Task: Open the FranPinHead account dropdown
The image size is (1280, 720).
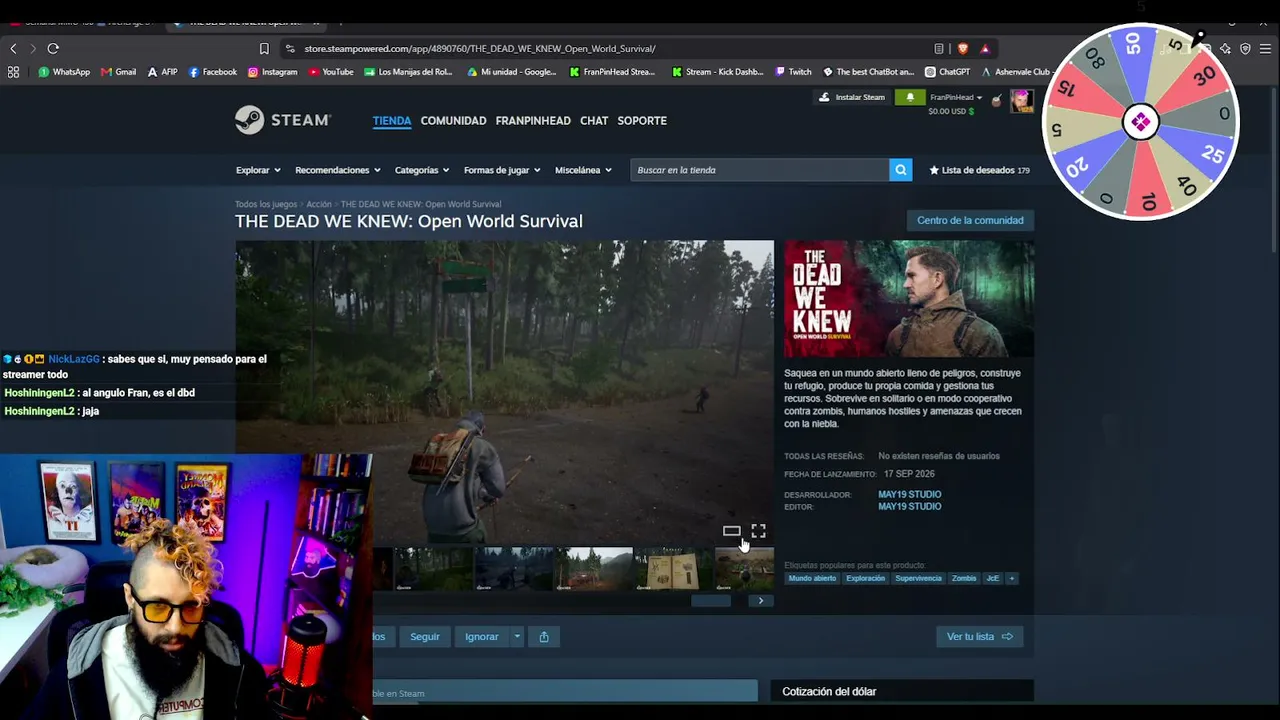Action: 956,98
